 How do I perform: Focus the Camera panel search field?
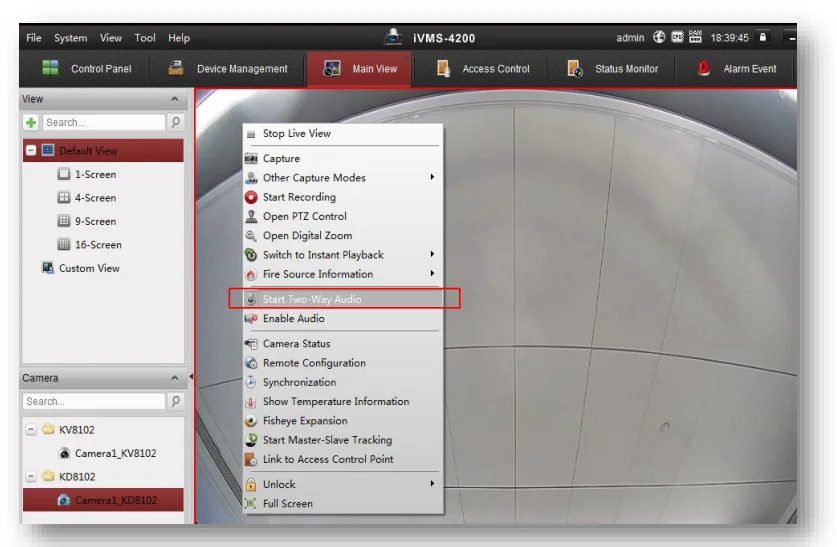pos(94,401)
